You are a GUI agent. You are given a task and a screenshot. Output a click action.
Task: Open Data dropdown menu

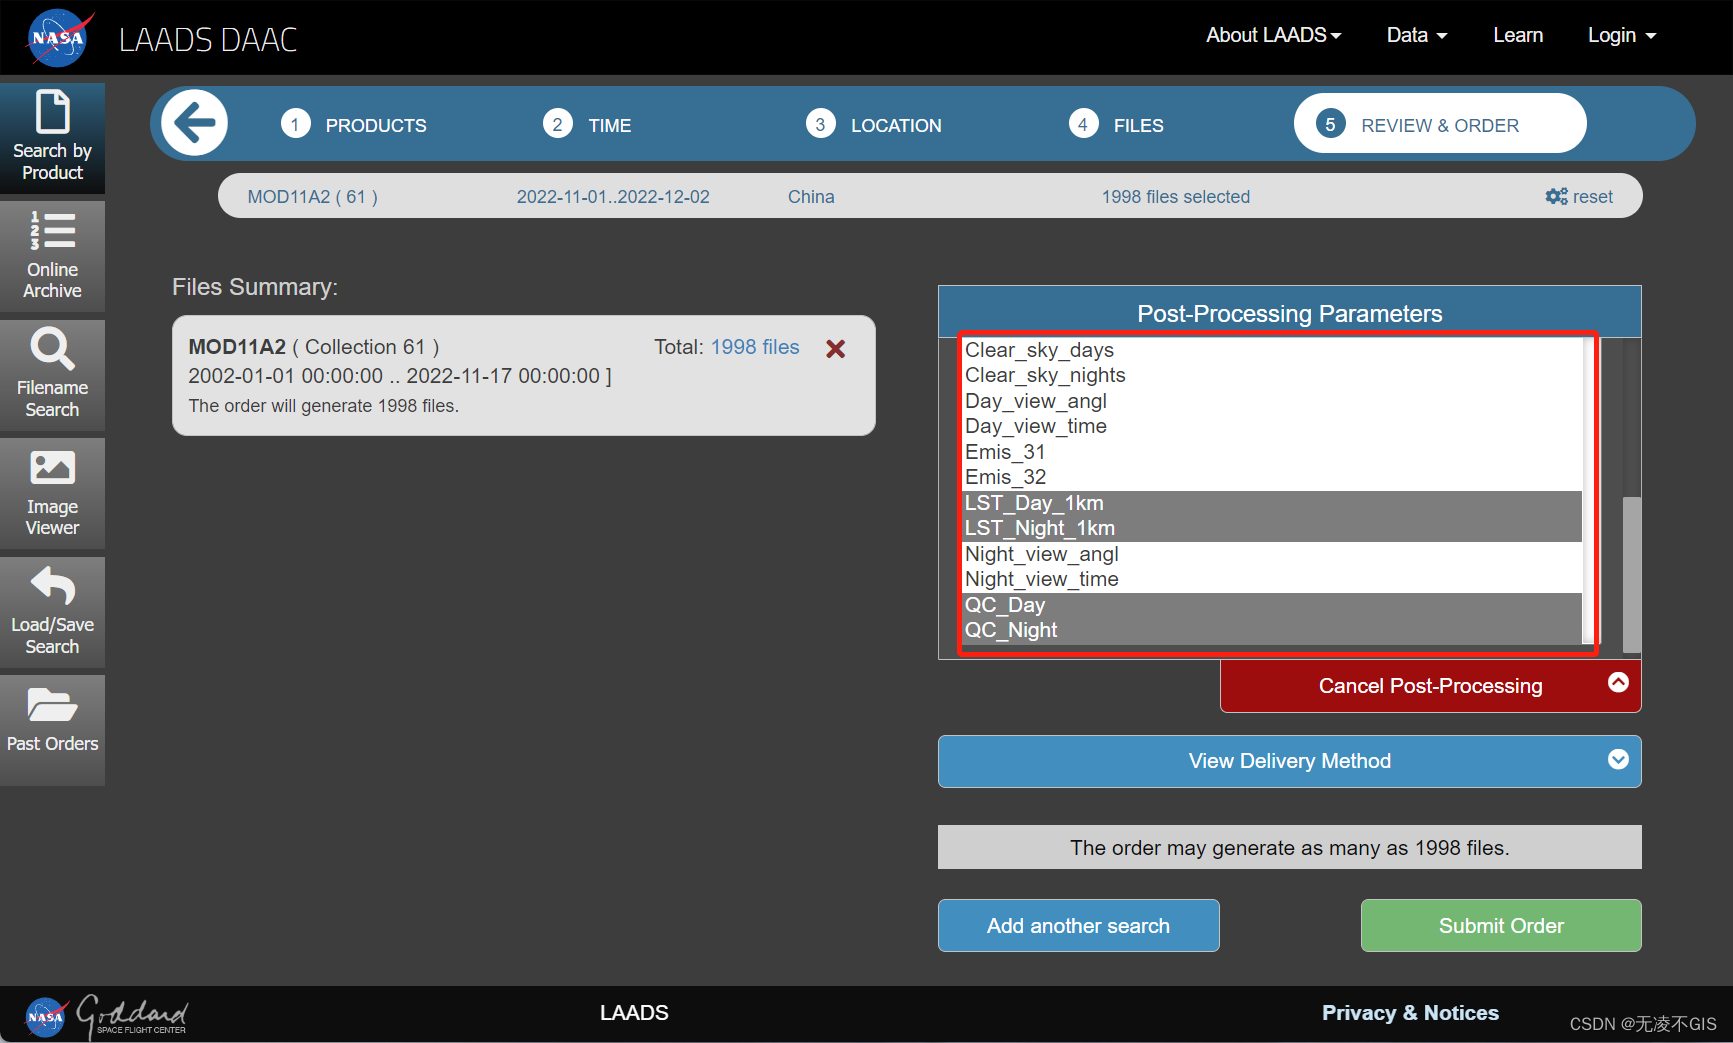[x=1417, y=35]
